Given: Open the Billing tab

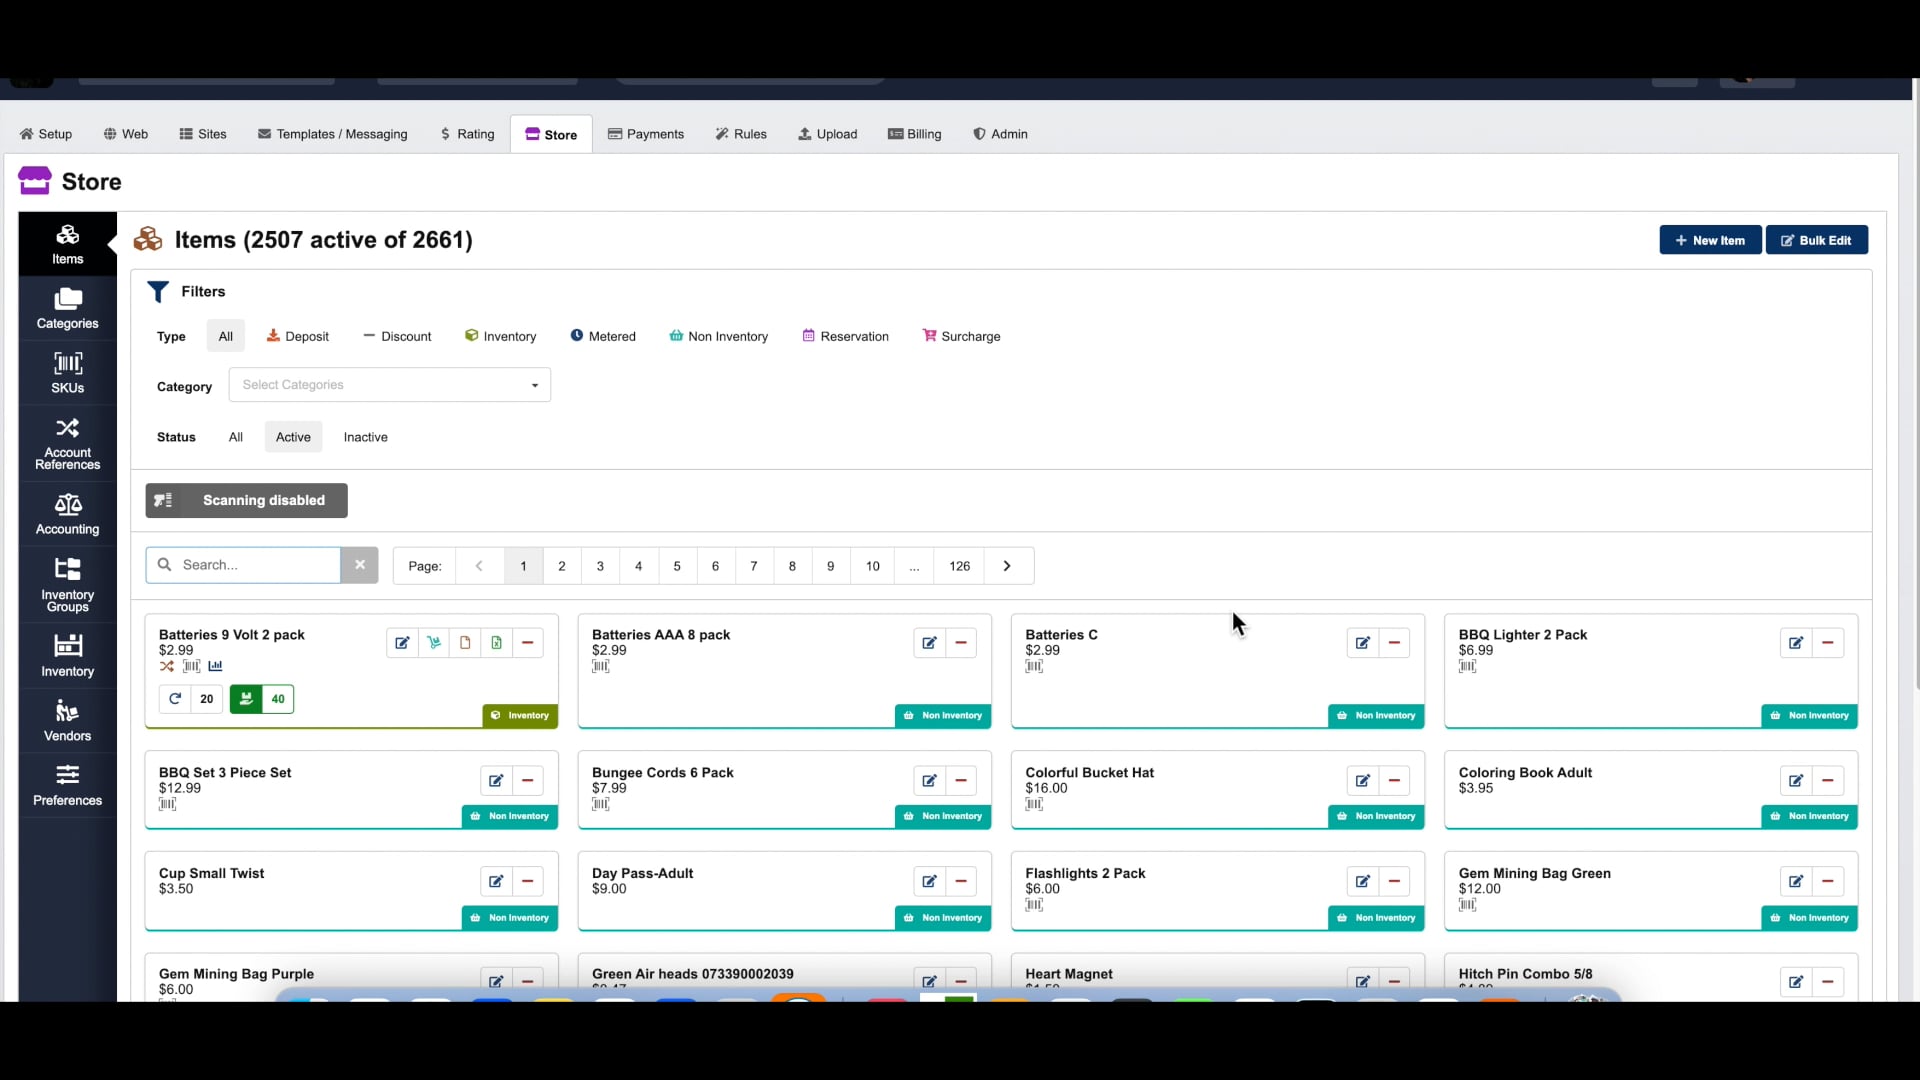Looking at the screenshot, I should coord(915,134).
